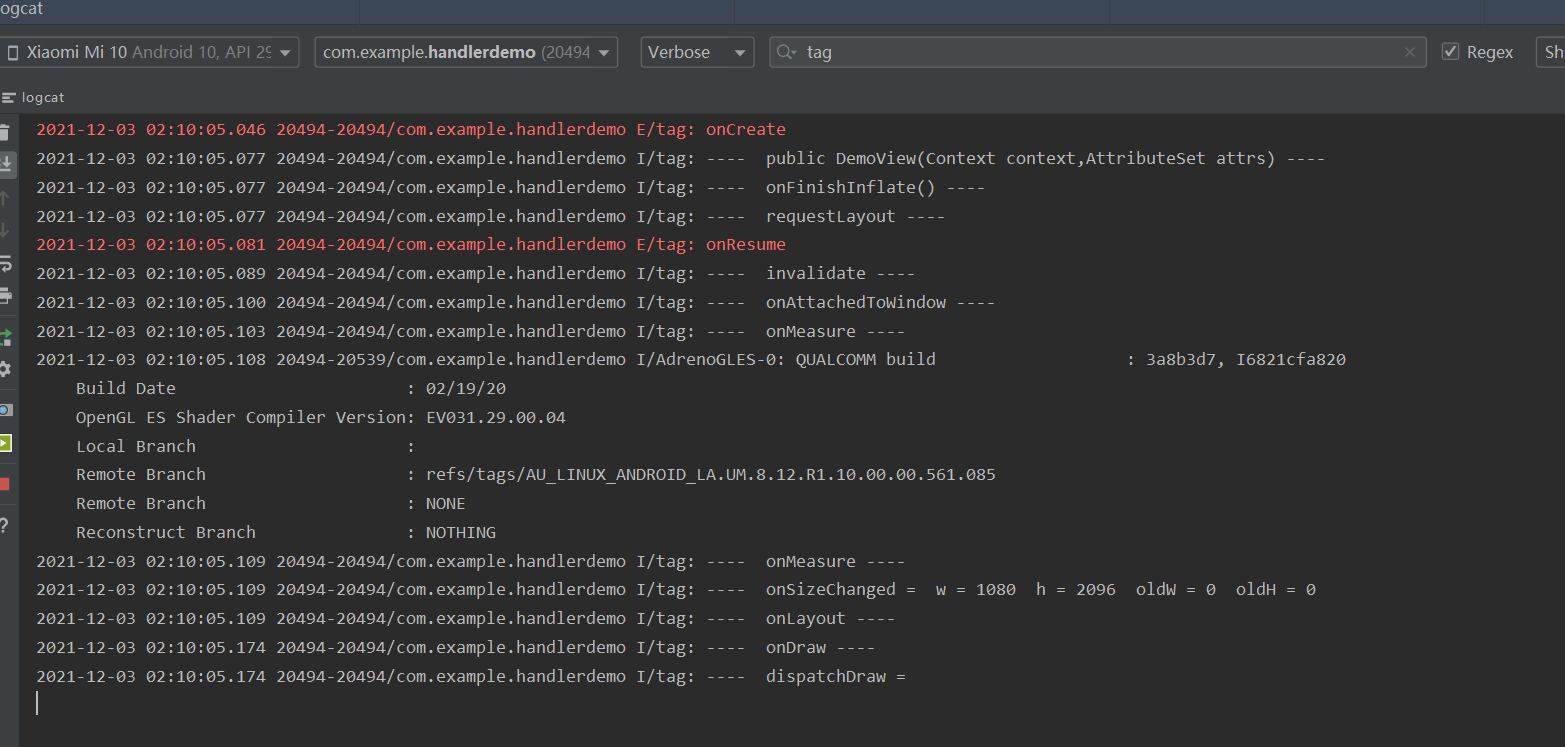Open logcat help question mark icon
Screen dimensions: 1565x747
[x=4, y=525]
